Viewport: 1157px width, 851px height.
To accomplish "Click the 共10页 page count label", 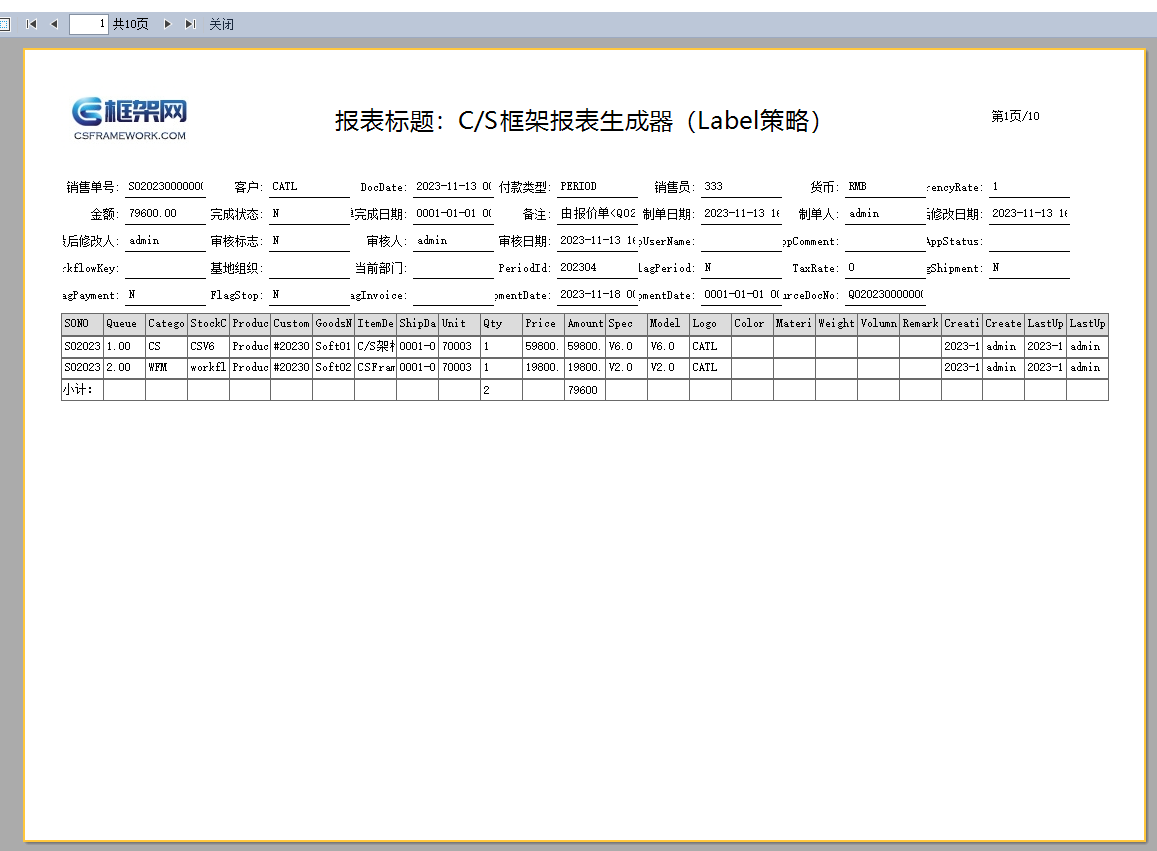I will pos(131,24).
